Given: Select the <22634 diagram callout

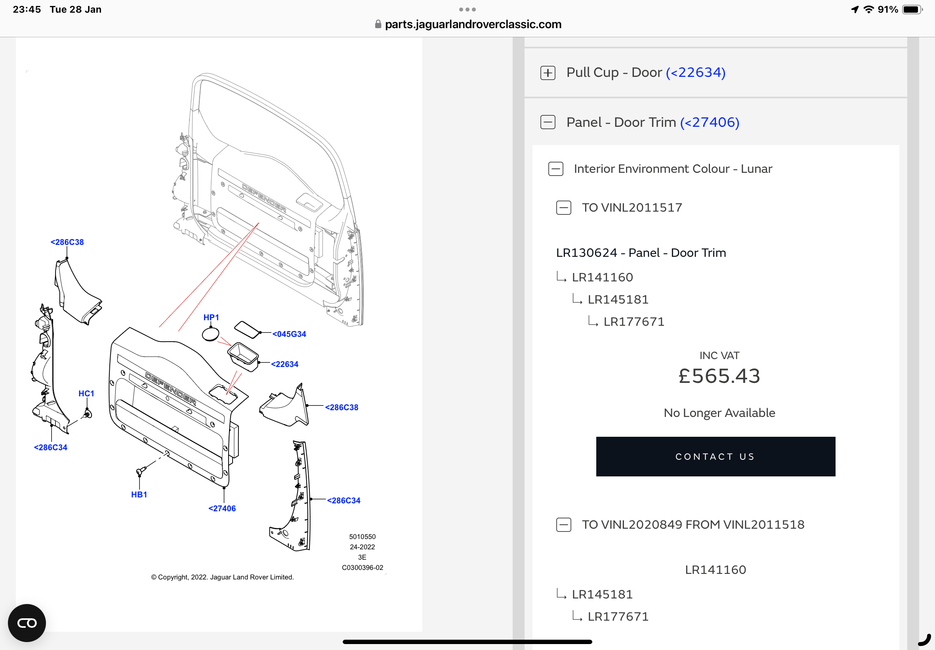Looking at the screenshot, I should (x=284, y=364).
